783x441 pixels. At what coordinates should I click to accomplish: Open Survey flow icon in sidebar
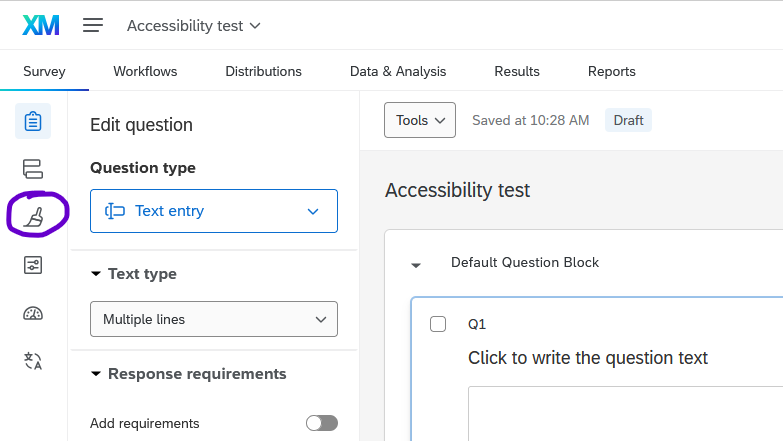click(33, 169)
